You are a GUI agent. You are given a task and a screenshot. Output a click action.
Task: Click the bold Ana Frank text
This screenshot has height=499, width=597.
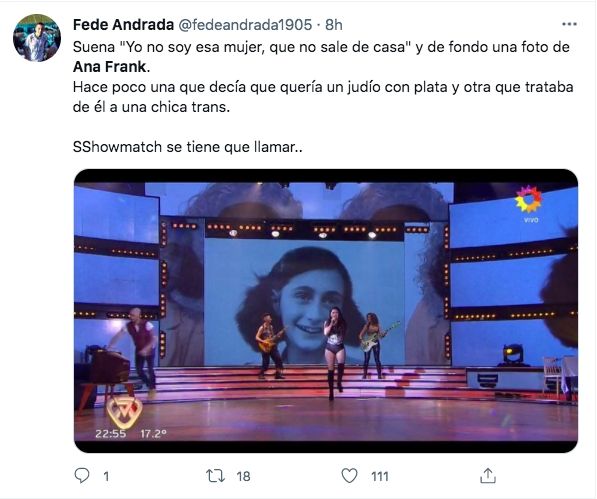(109, 67)
